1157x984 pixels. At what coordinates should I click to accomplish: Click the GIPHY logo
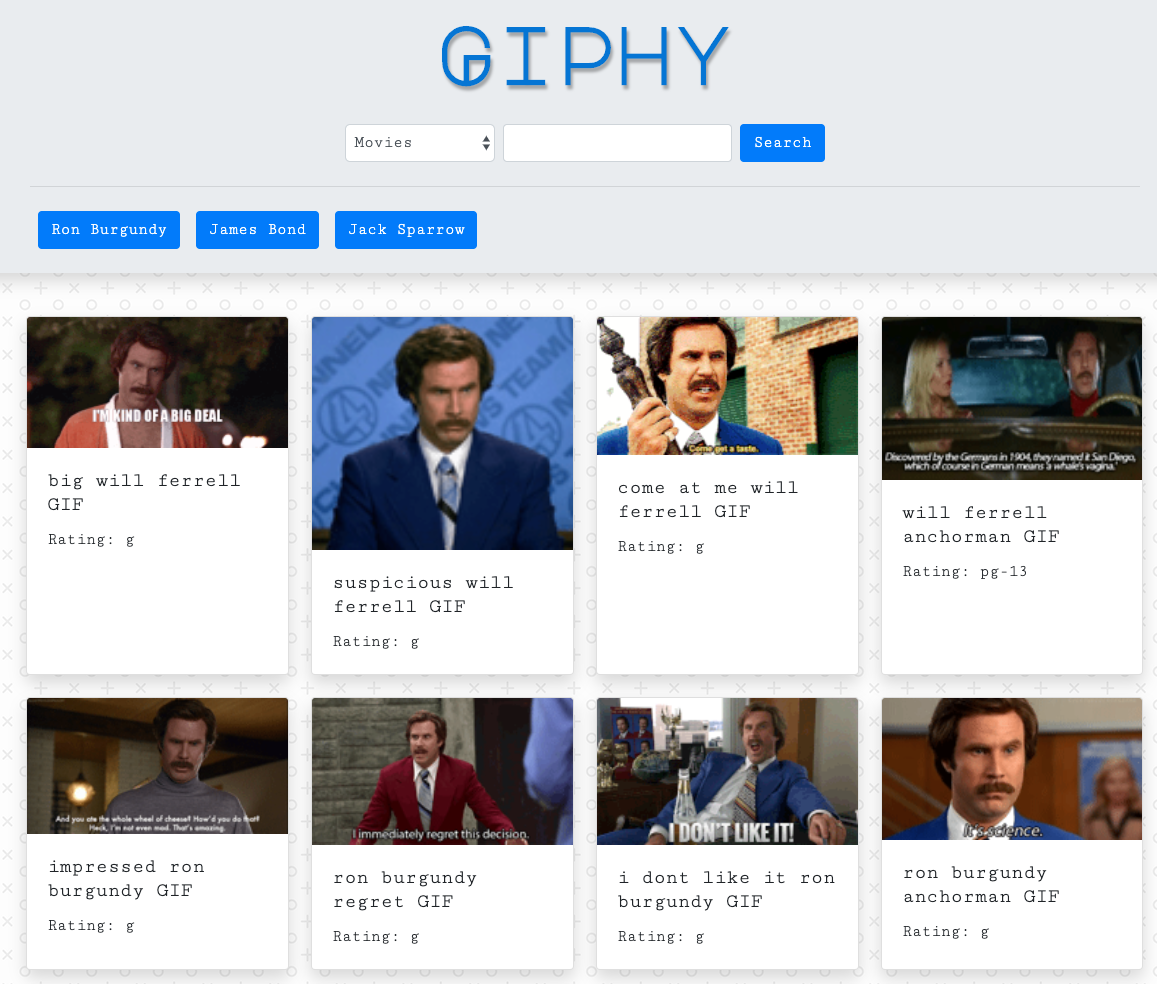pyautogui.click(x=585, y=56)
